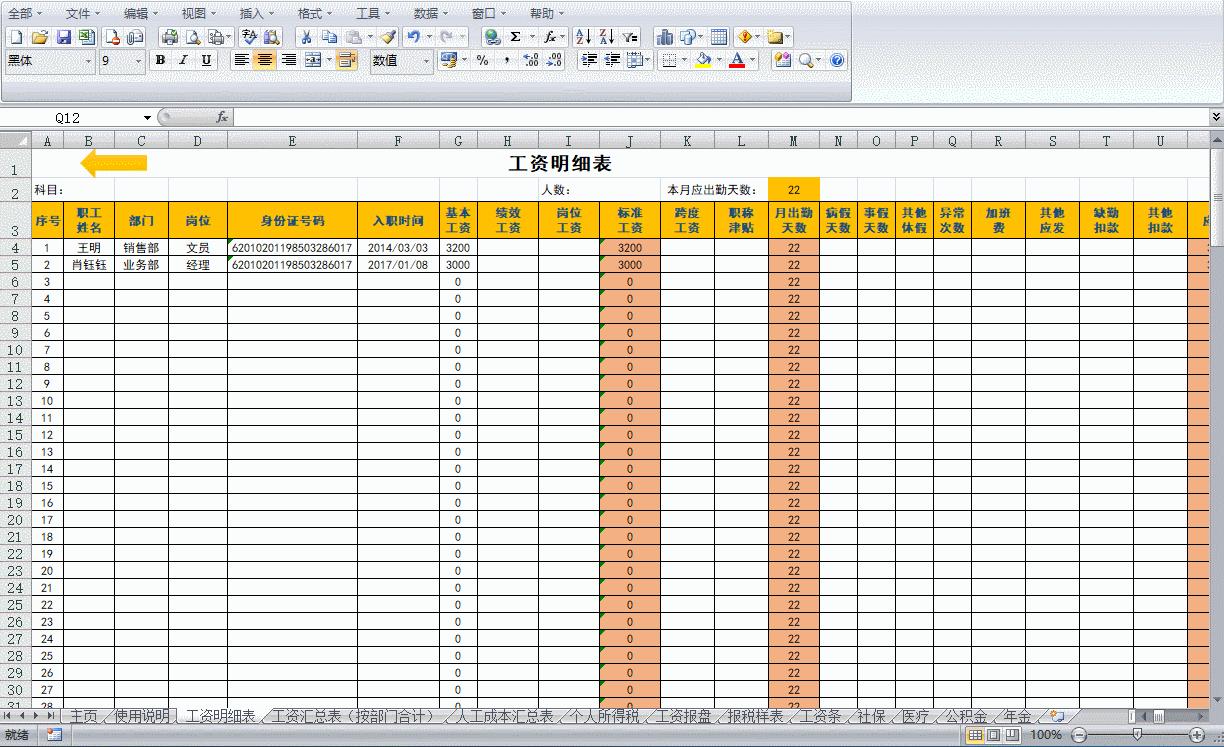Expand the fill color dropdown arrow
This screenshot has height=747, width=1224.
[717, 60]
